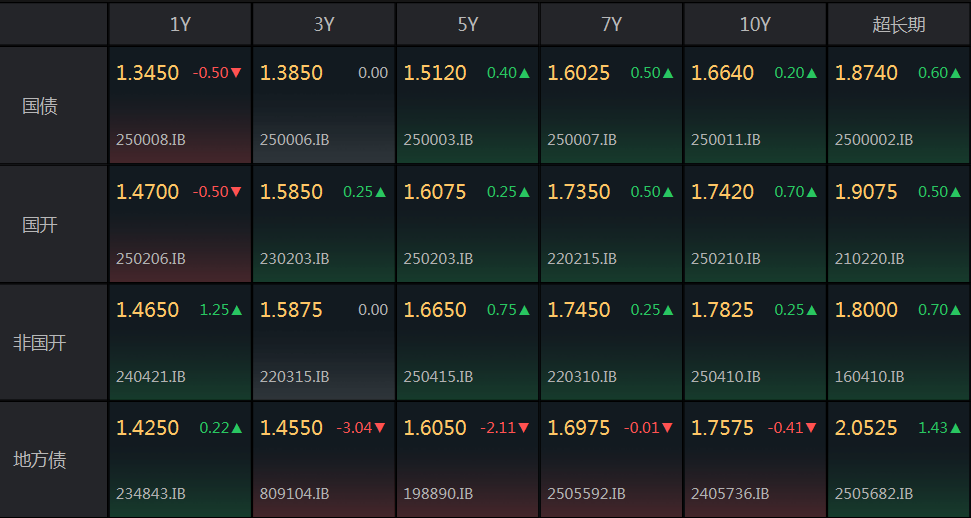Click the green up arrow next to 1.43 in 地方债 超长期
Screen dimensions: 971x518
tap(956, 428)
